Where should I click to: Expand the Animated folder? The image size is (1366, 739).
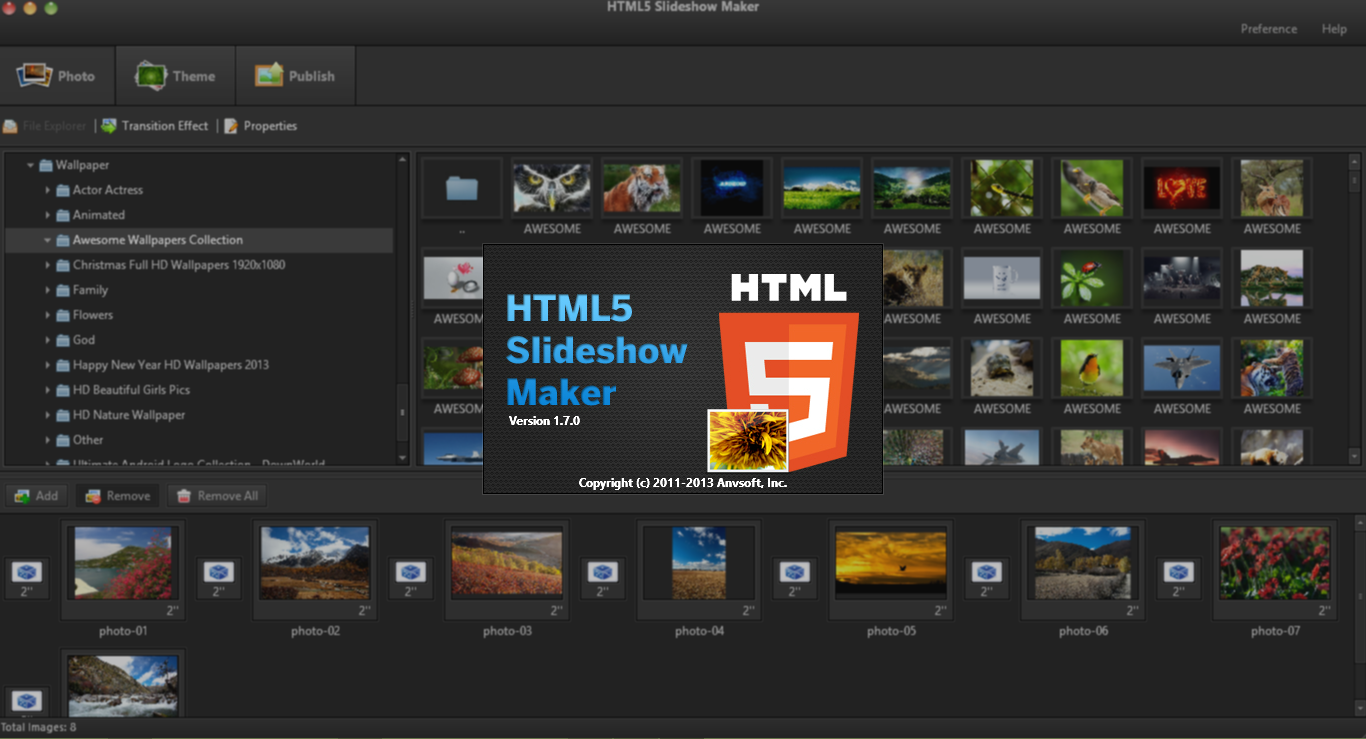pos(48,215)
